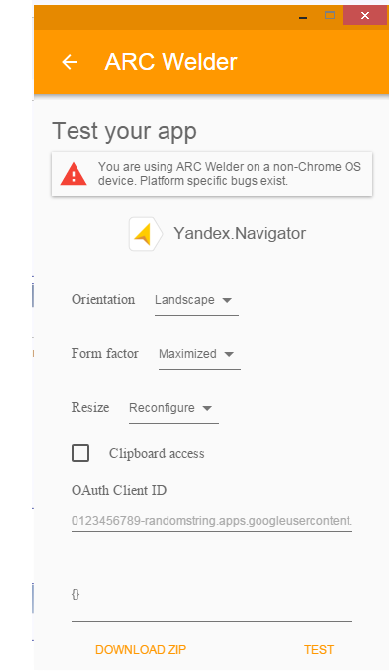Screen dimensions: 389x671
Task: Open the Orientation dropdown showing Landscape
Action: [197, 301]
